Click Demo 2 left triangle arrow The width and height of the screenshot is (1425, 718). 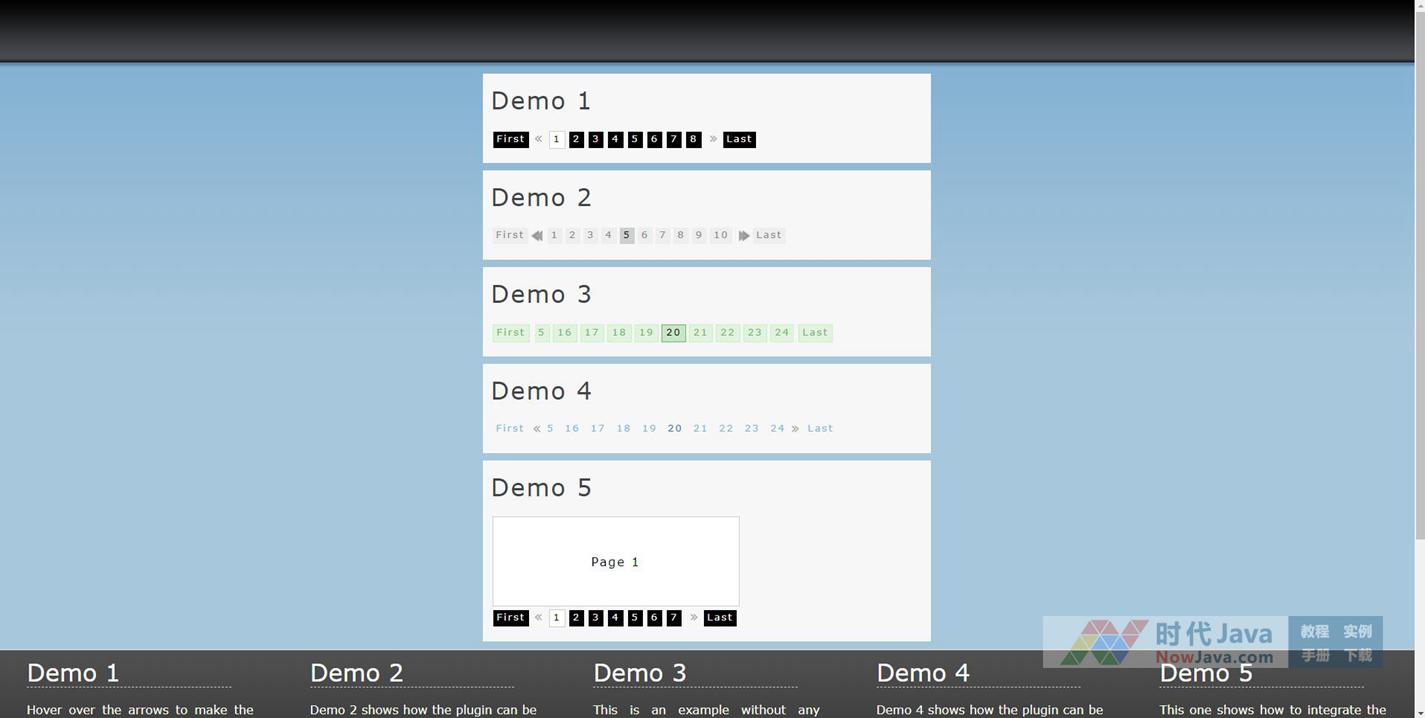(x=537, y=236)
